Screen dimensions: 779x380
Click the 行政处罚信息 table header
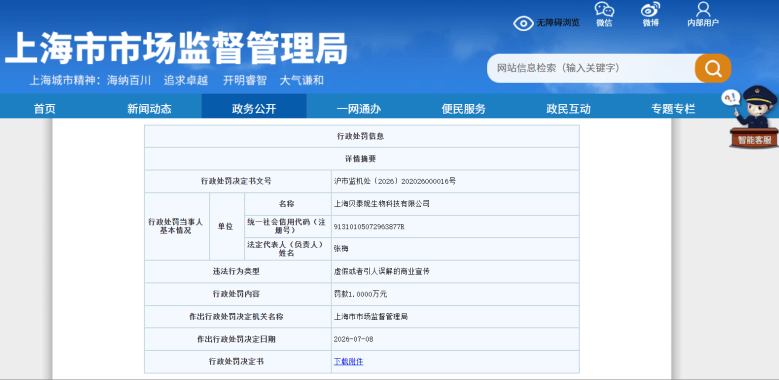(x=362, y=136)
